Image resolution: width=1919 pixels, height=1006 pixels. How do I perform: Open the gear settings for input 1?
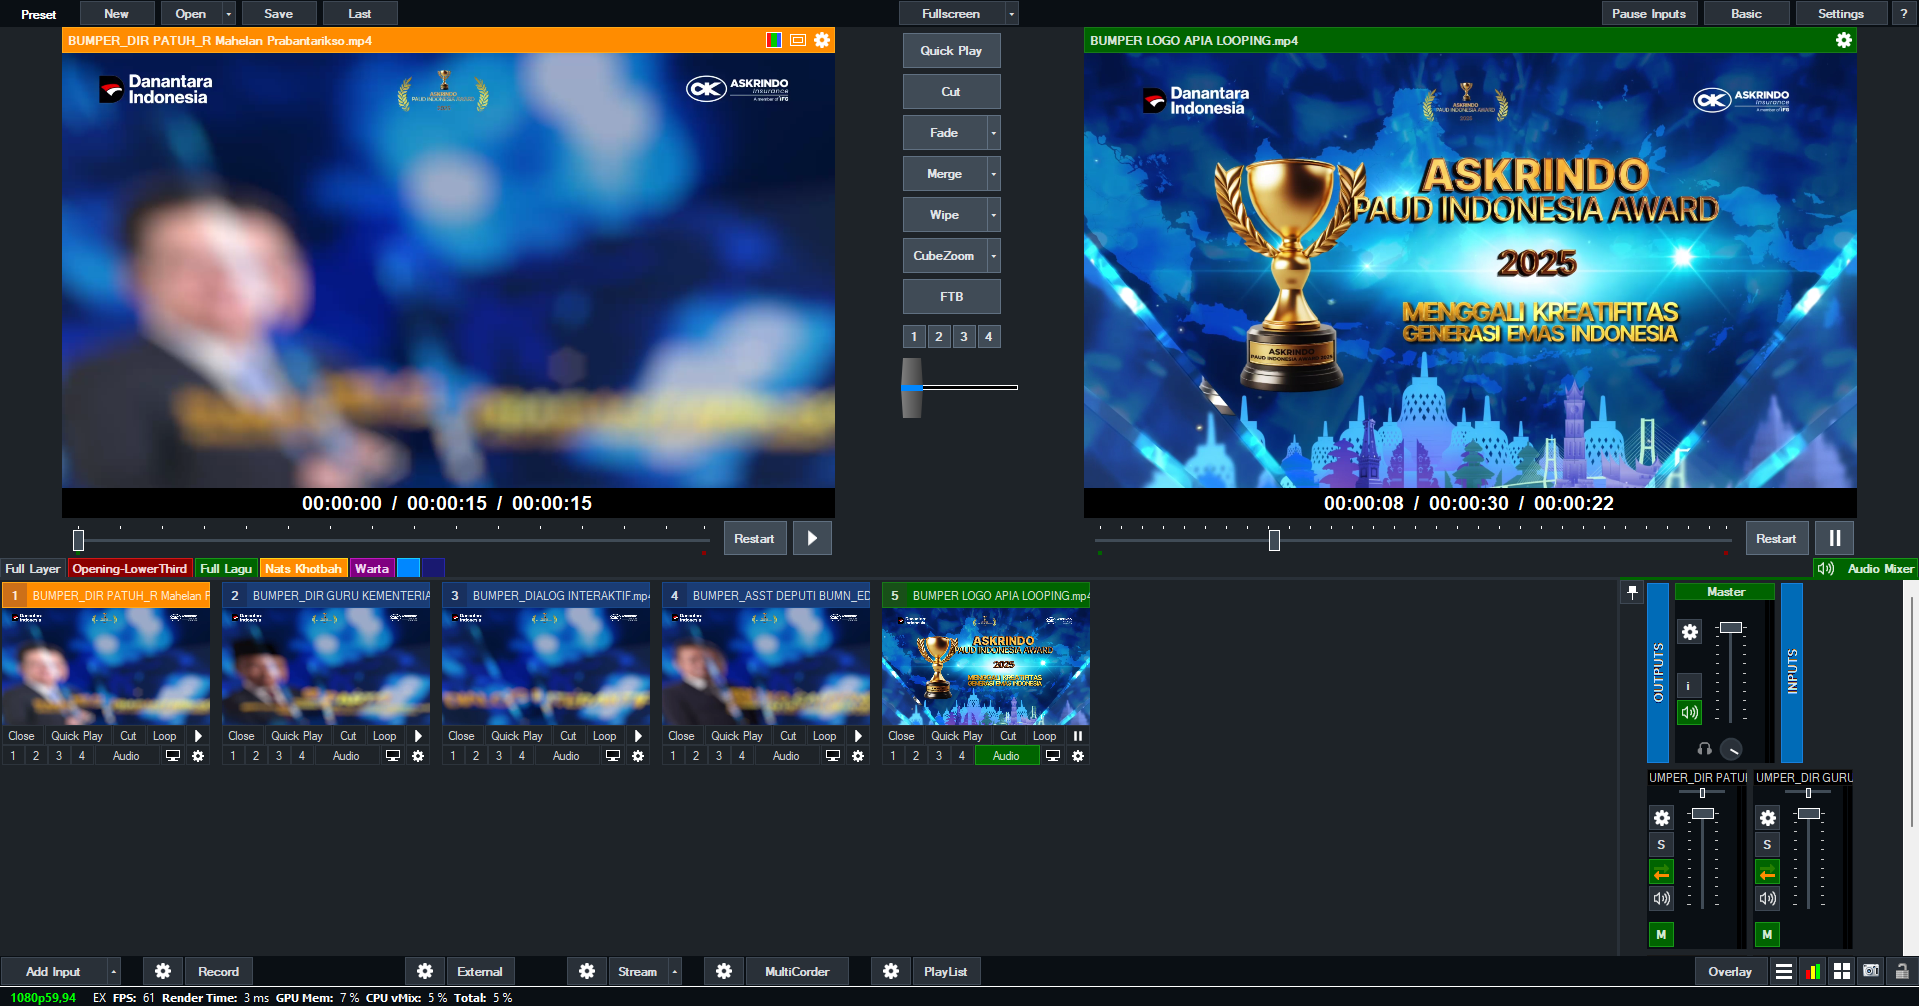click(198, 756)
